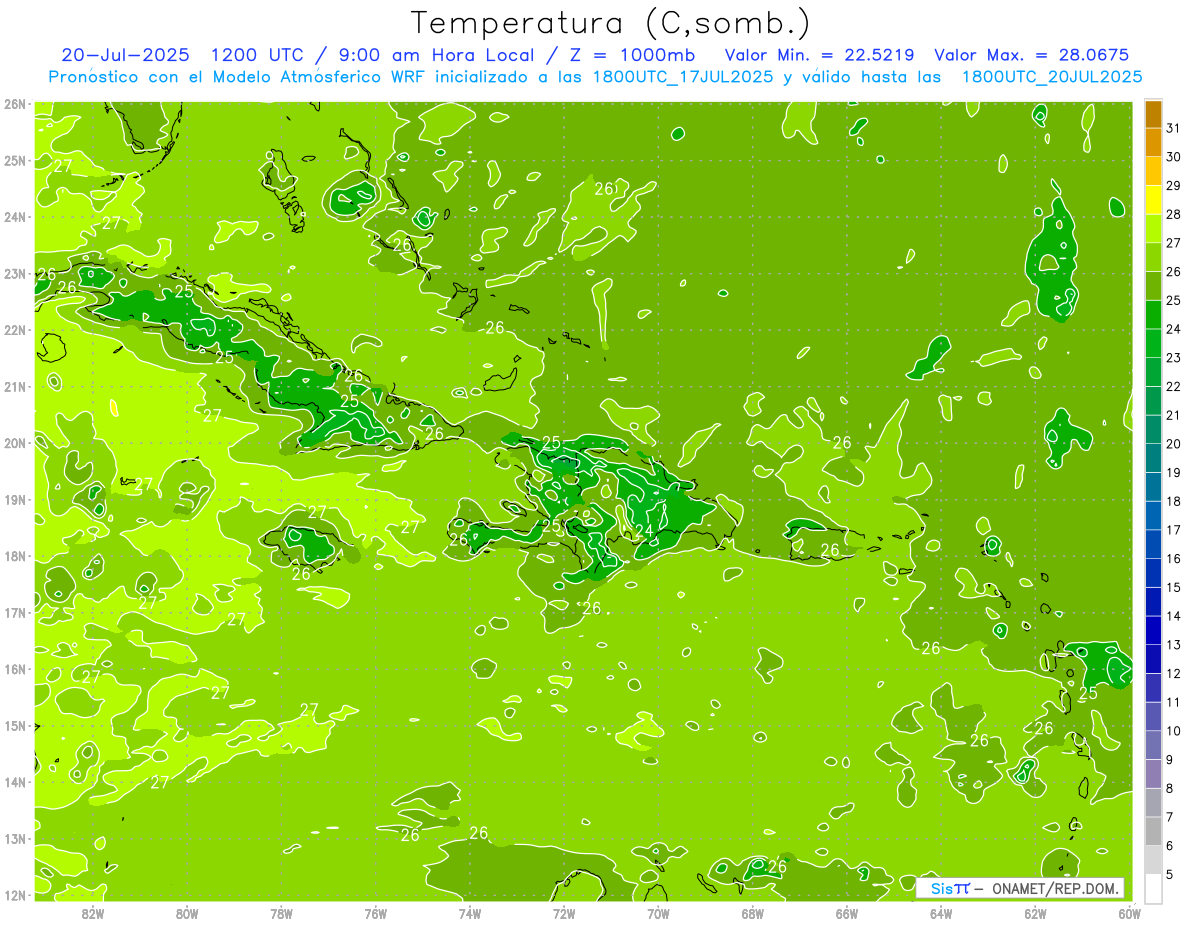Click the 72W longitude axis label

click(564, 913)
